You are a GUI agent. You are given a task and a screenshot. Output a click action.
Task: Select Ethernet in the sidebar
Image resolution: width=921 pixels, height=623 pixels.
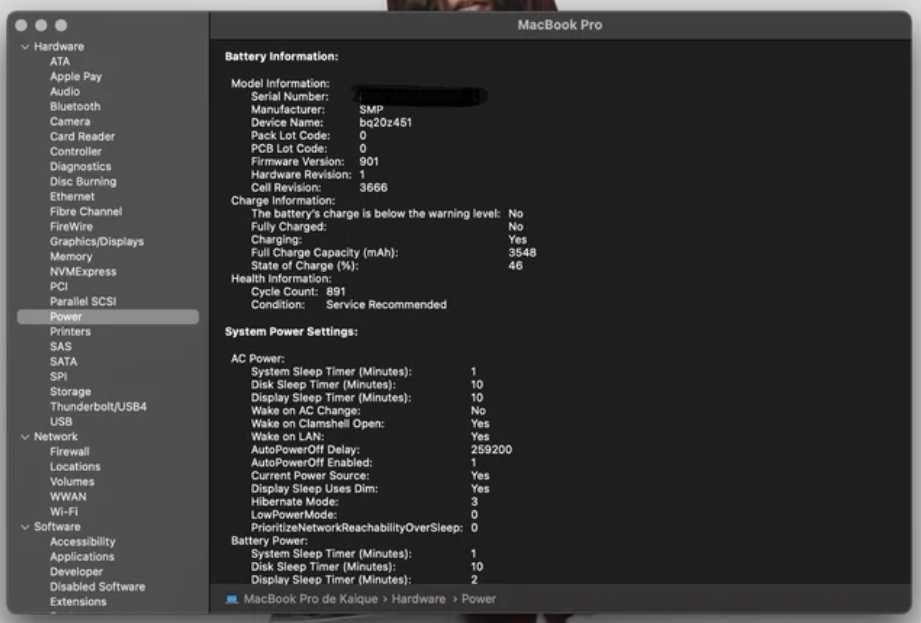[72, 197]
